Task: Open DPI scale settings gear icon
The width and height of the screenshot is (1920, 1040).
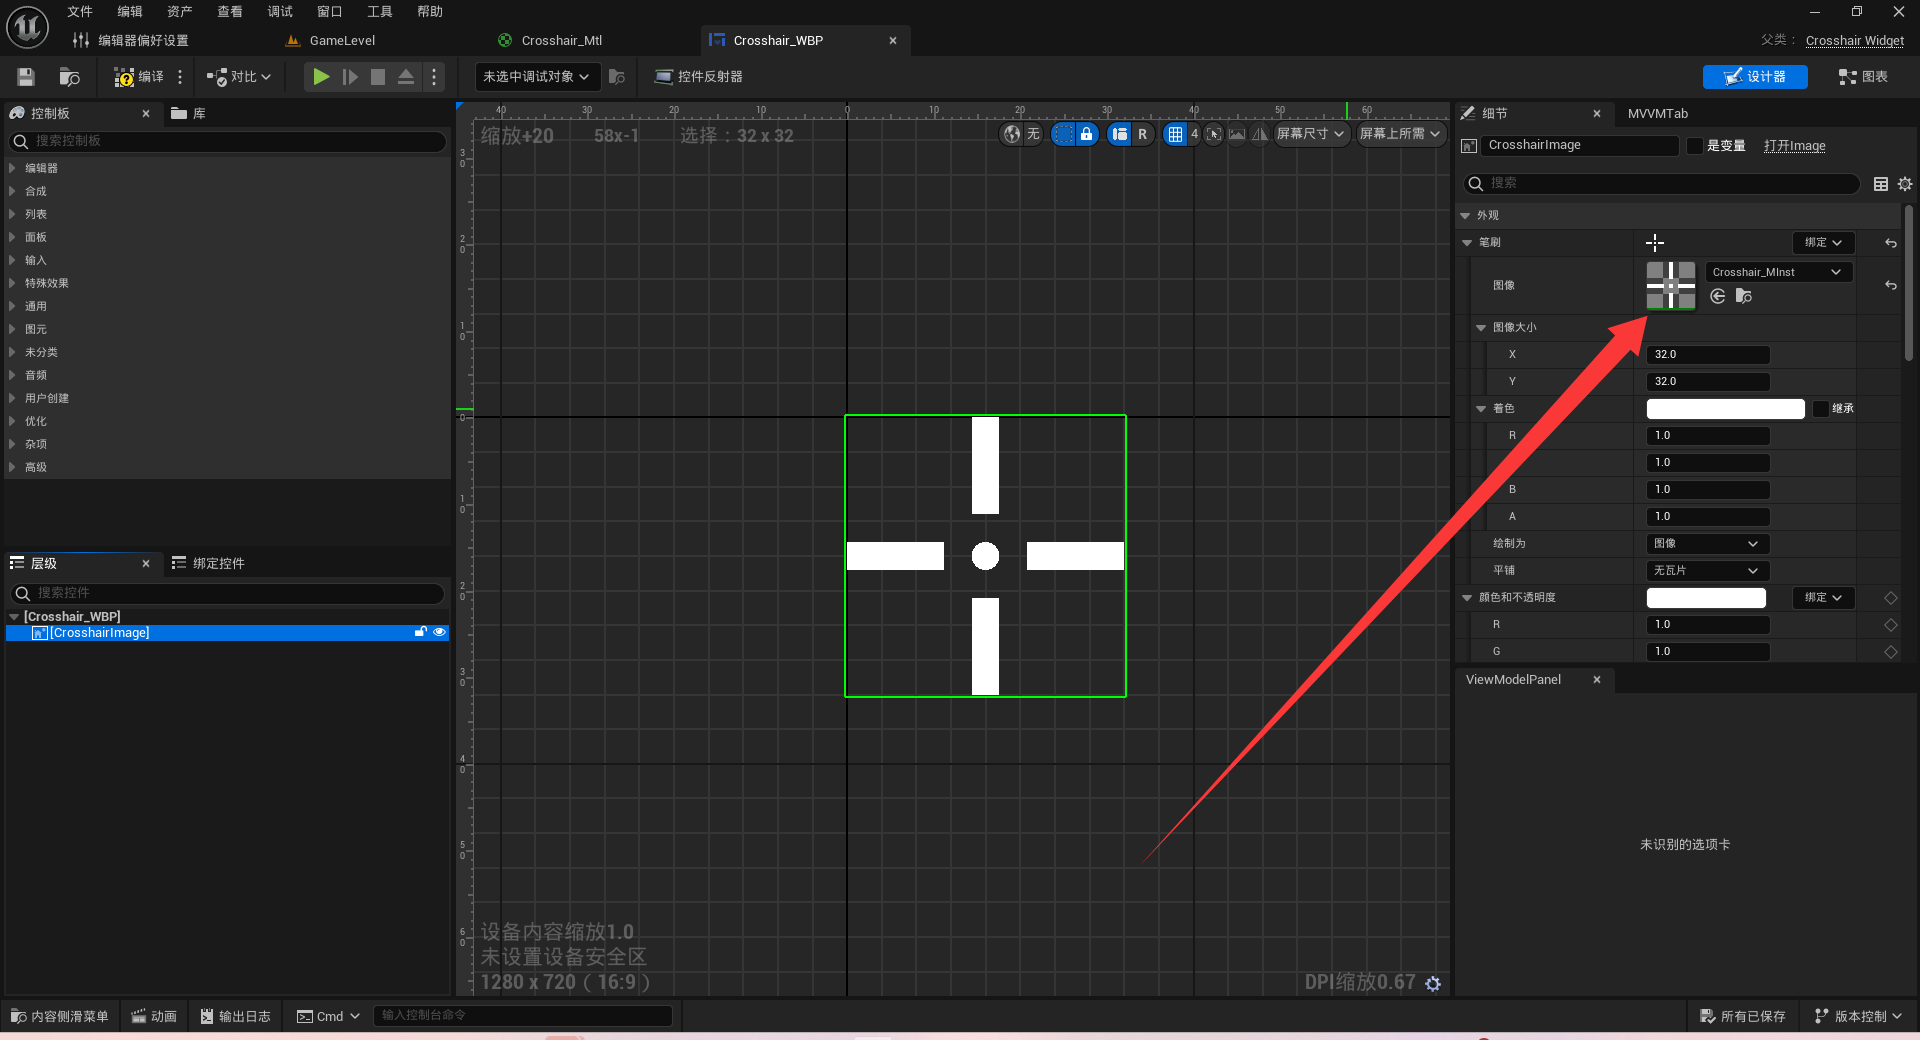Action: [1433, 984]
